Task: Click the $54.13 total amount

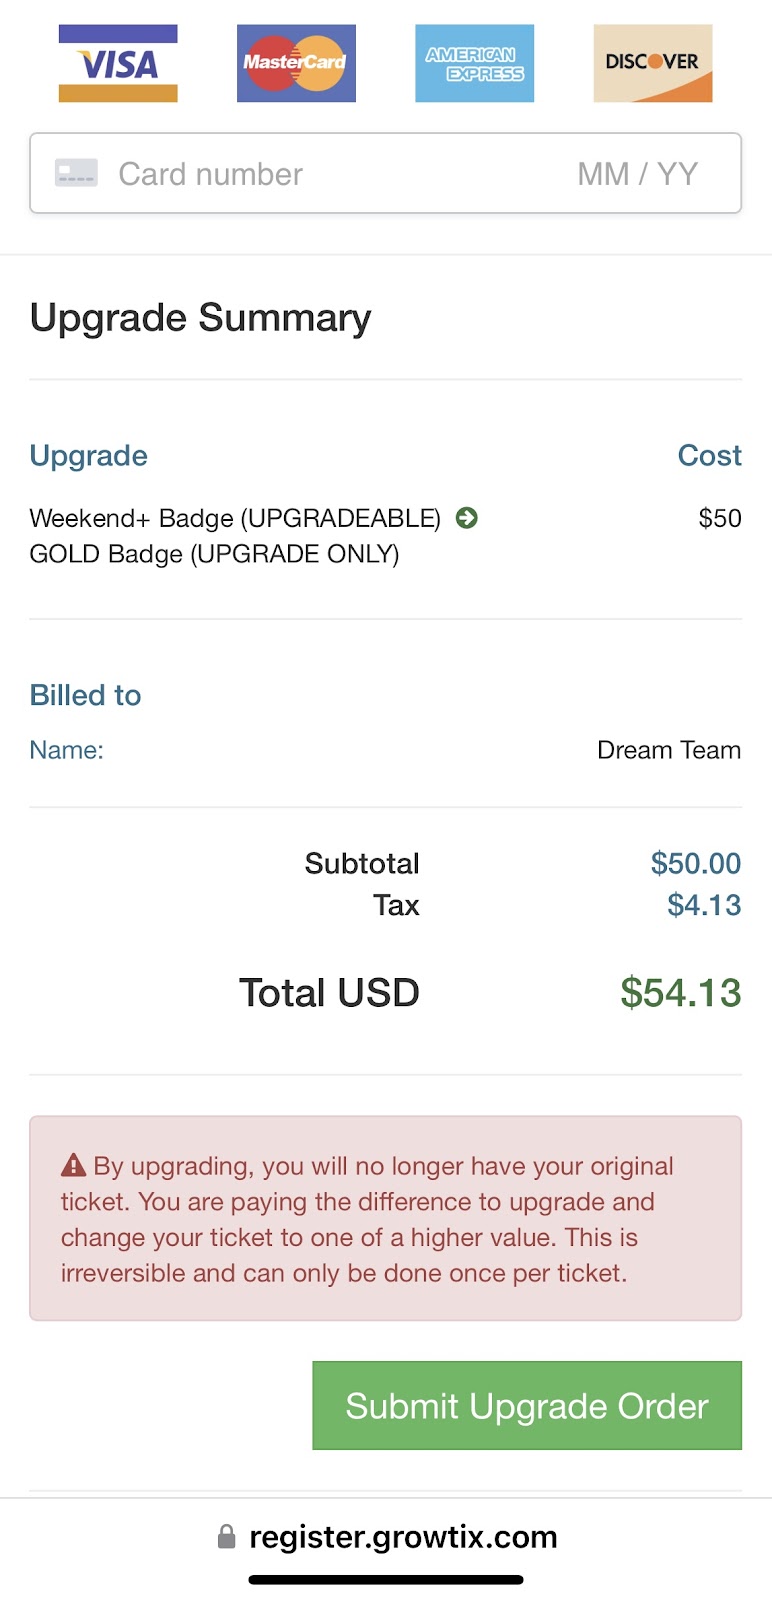Action: point(680,993)
